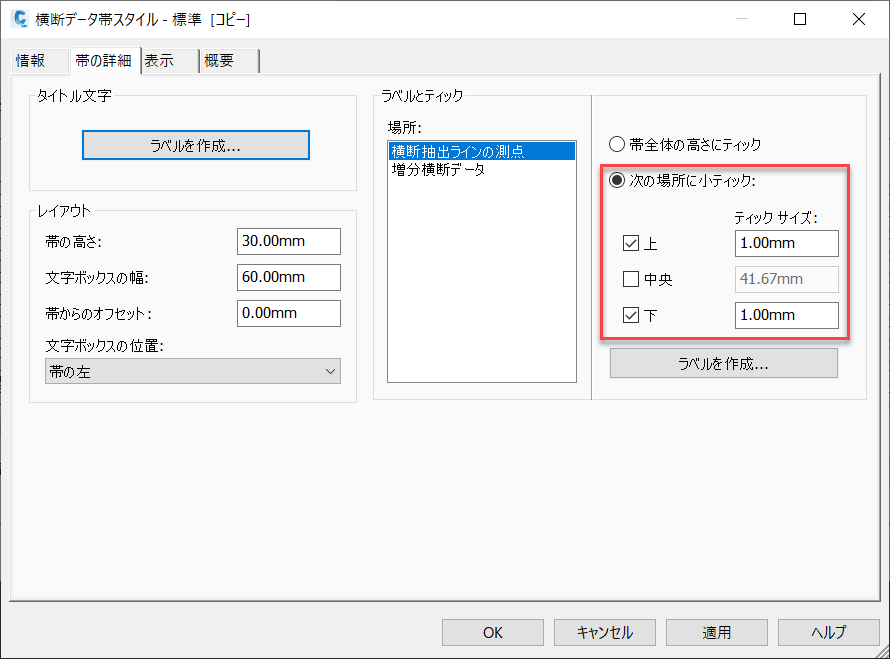Screen dimensions: 890x659
Task: Open the 文字ボックスの位置 dropdown 帯の左
Action: pyautogui.click(x=193, y=371)
